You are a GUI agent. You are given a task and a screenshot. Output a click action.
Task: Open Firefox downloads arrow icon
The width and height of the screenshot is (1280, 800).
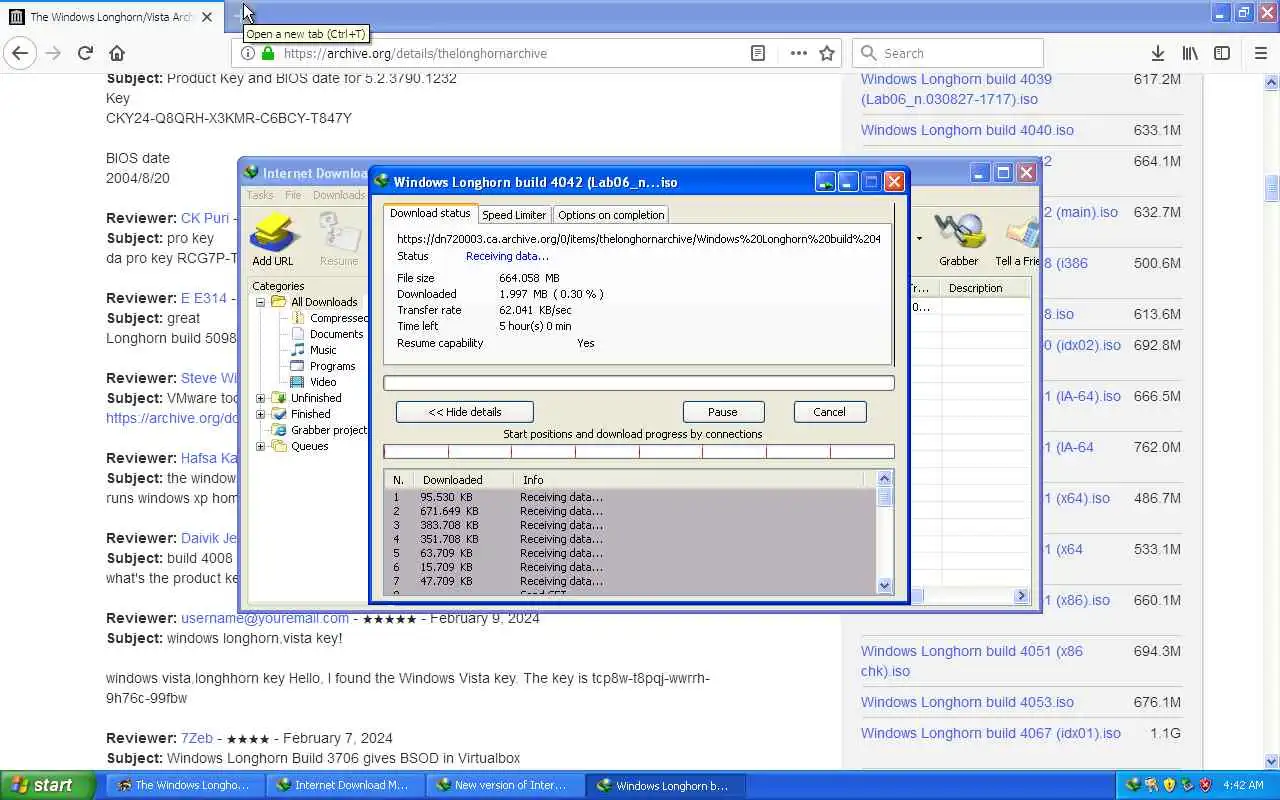pos(1157,53)
